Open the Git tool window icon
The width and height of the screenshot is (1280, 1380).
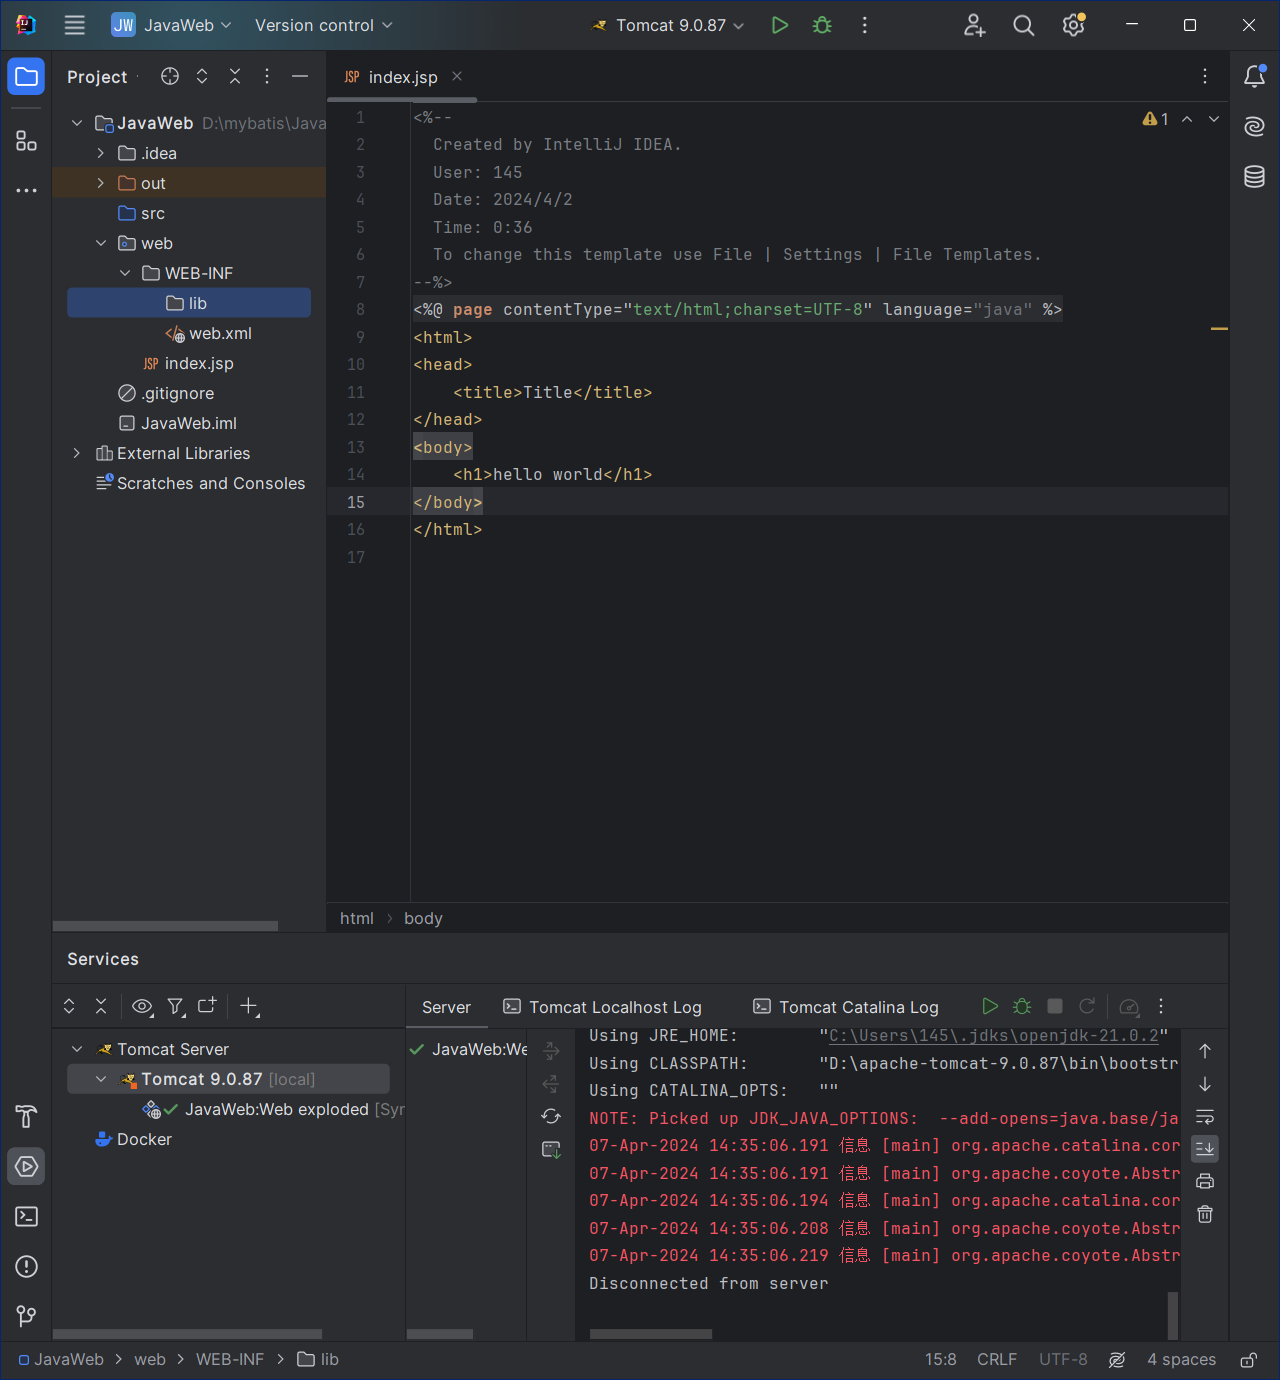(27, 1316)
